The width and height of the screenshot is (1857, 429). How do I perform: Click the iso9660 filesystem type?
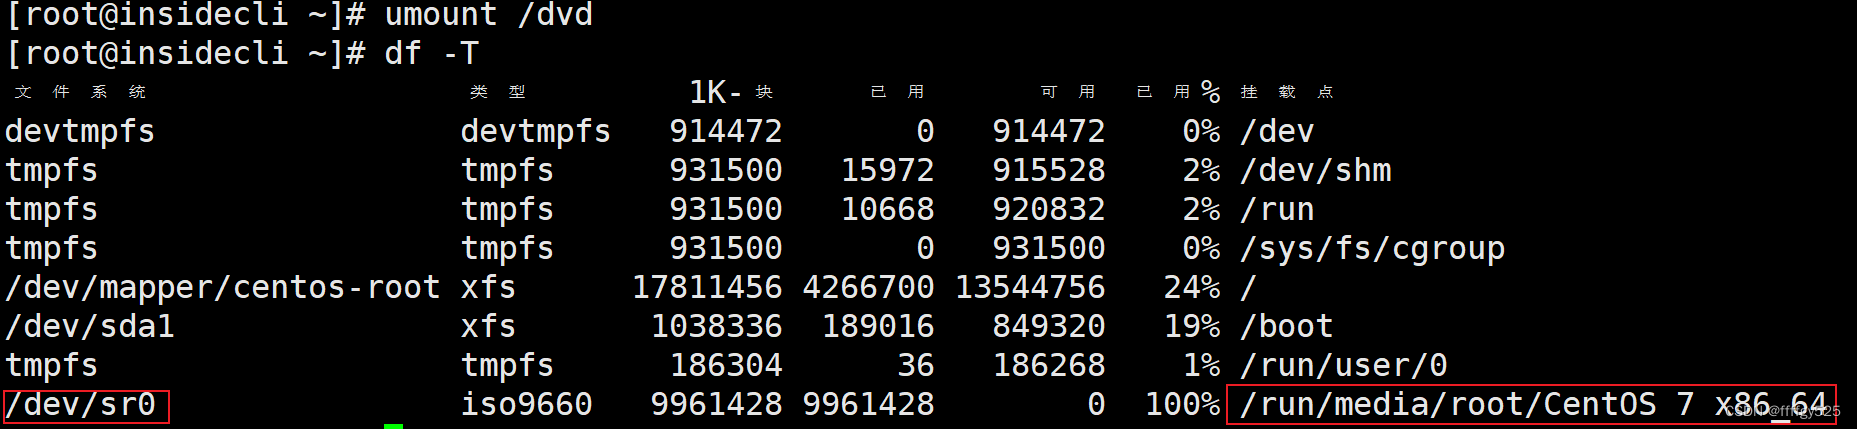click(x=527, y=404)
